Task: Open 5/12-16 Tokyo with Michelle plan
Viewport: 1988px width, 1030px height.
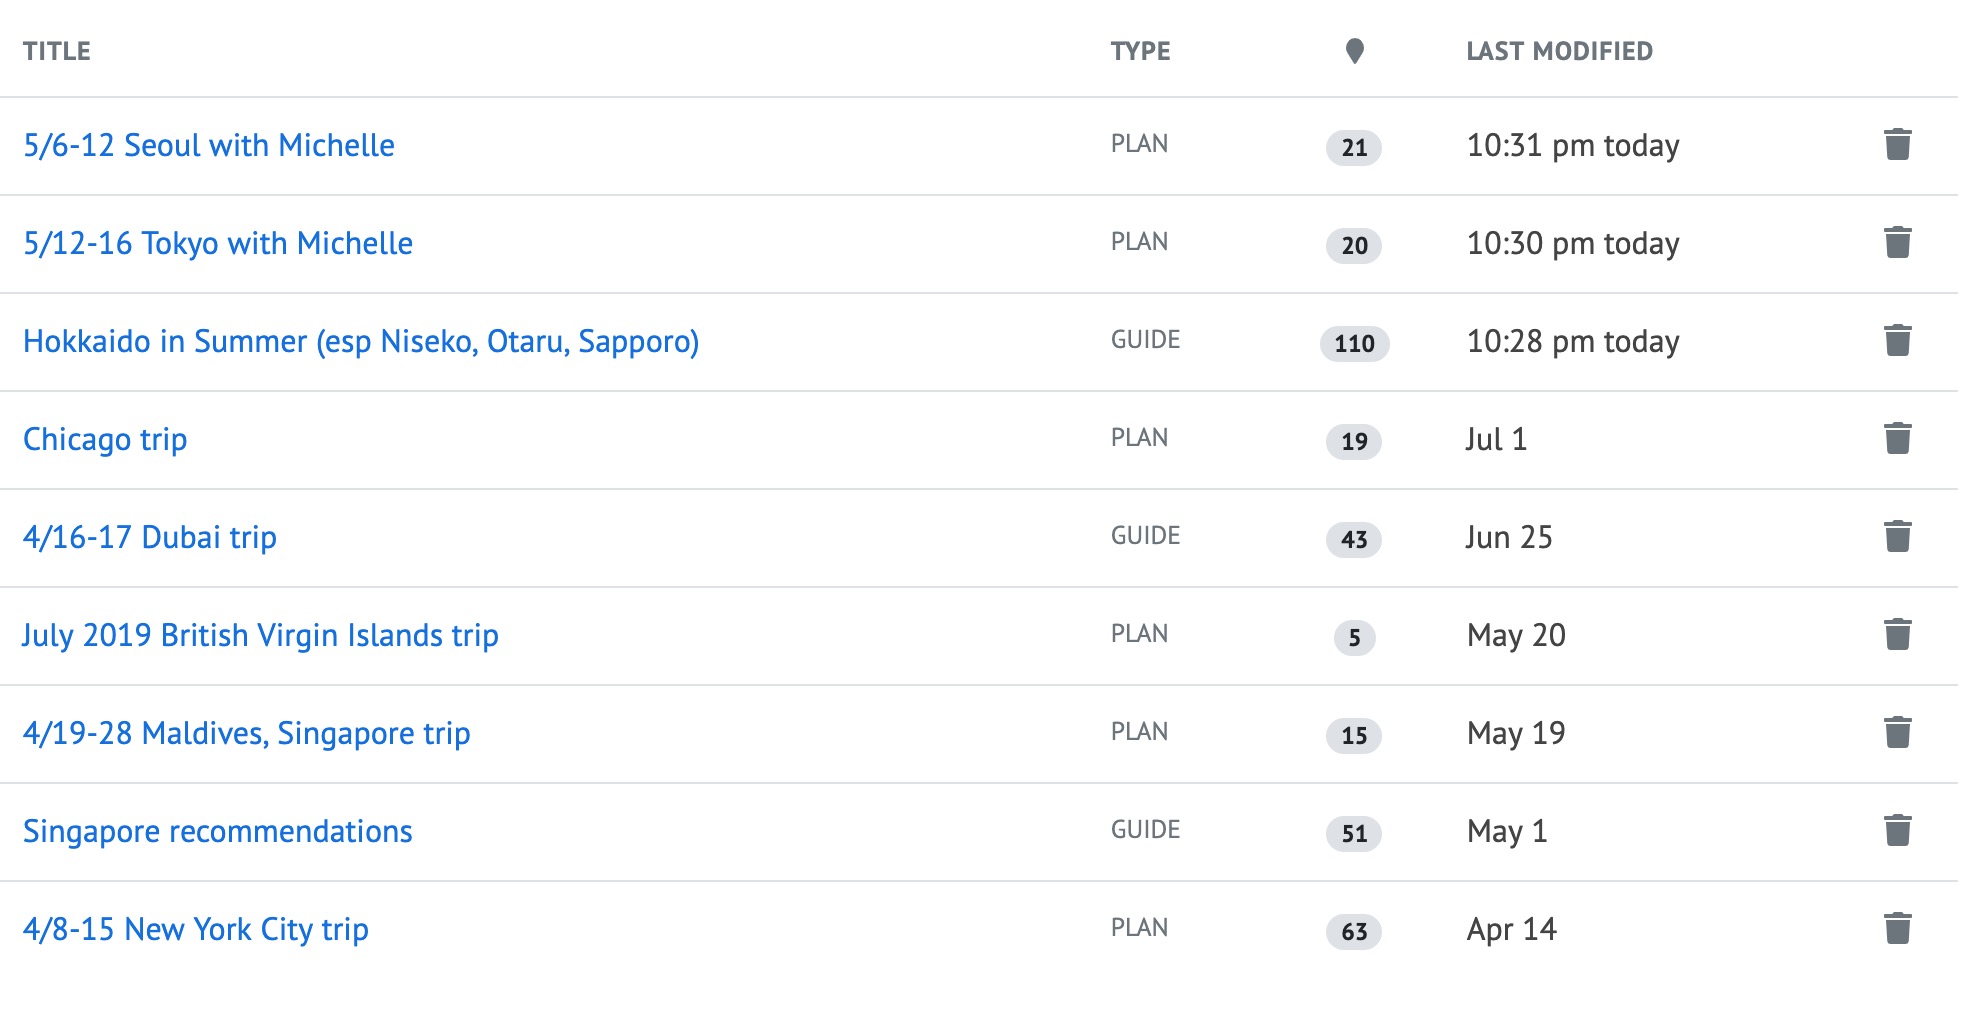Action: pyautogui.click(x=218, y=244)
